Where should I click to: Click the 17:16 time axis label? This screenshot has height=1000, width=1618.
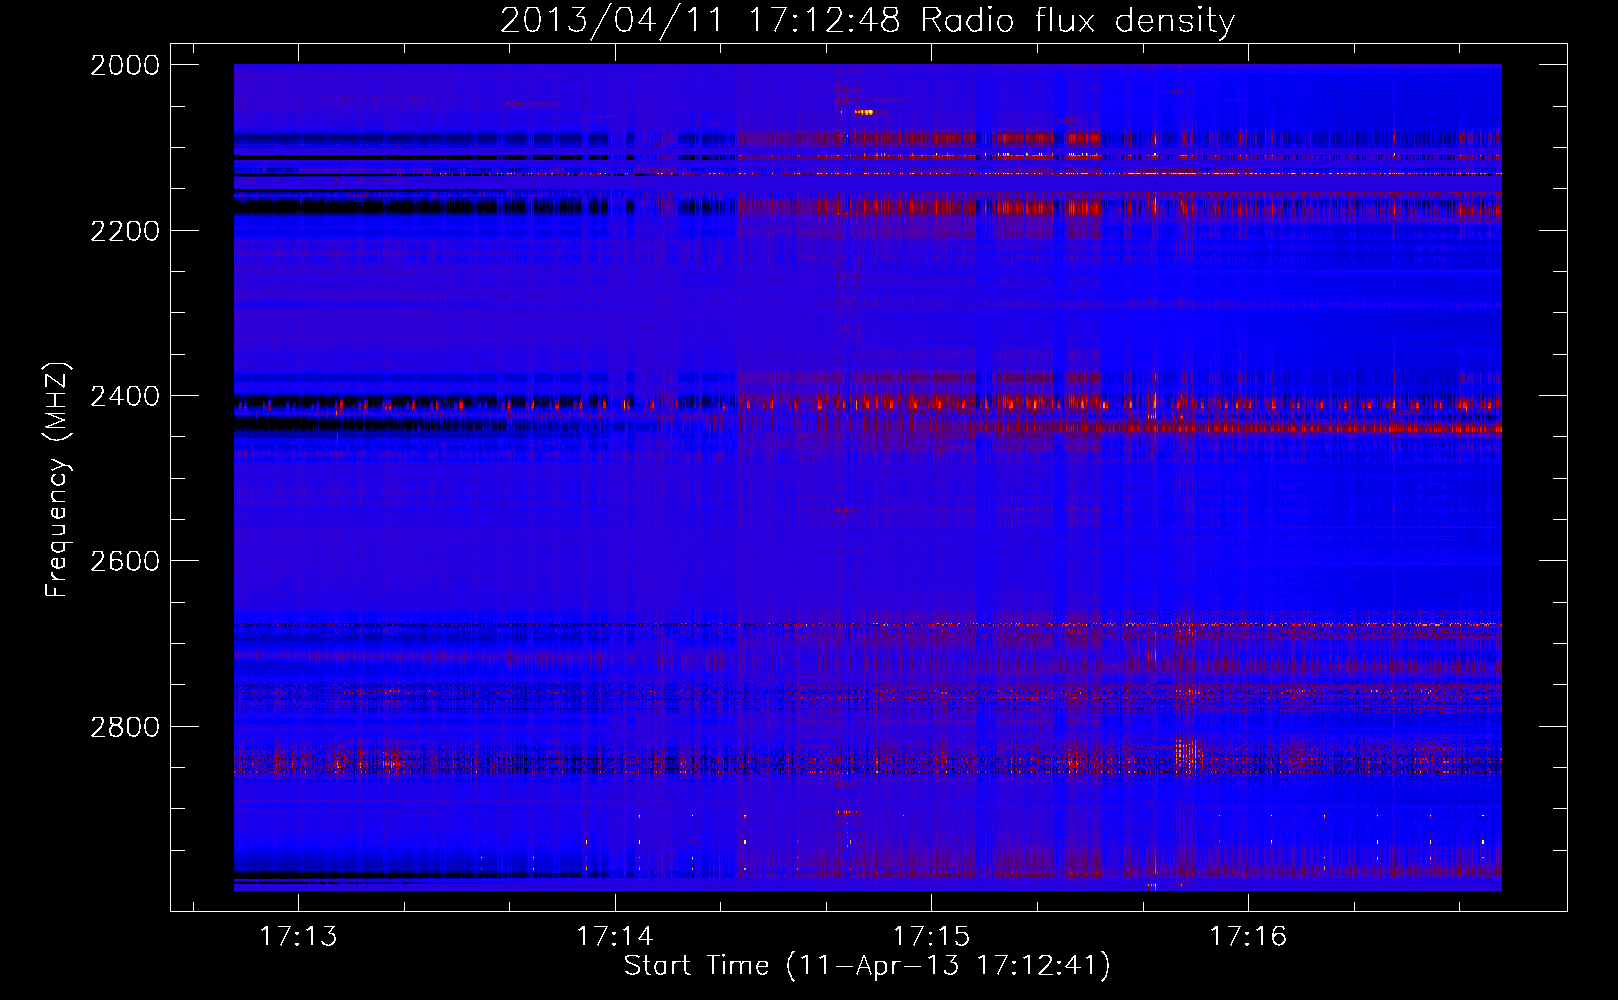1248,936
